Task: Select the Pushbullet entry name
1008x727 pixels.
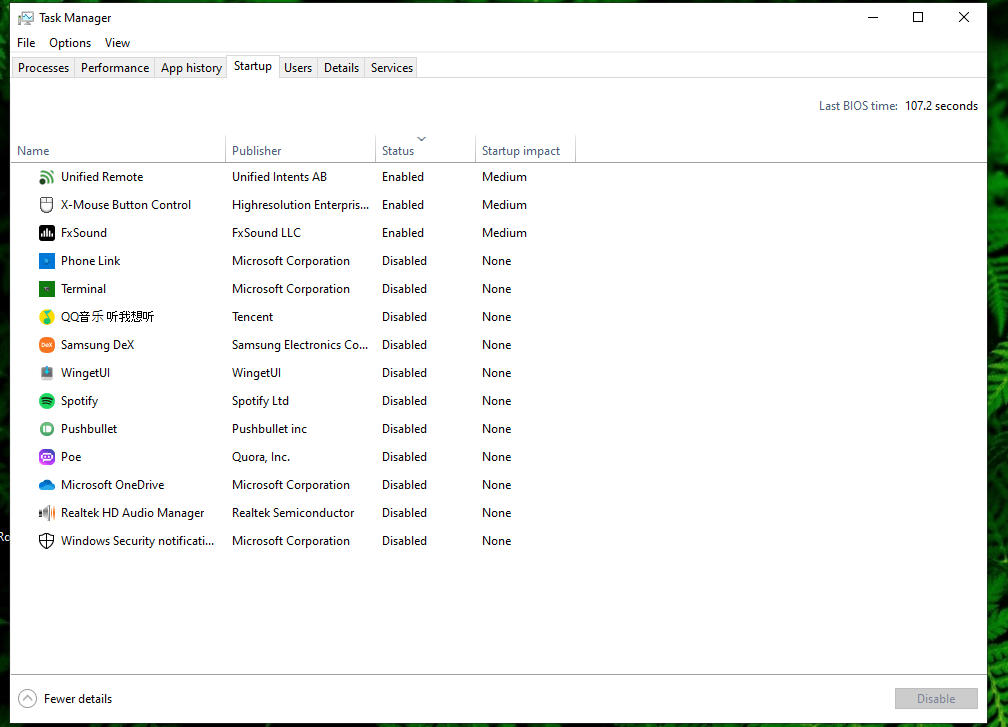Action: tap(89, 429)
